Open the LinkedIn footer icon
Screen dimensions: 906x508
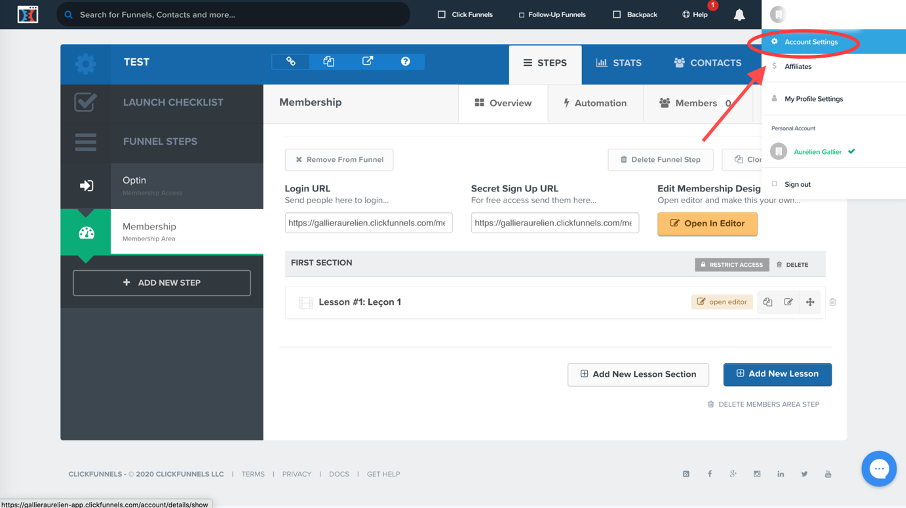coord(781,474)
